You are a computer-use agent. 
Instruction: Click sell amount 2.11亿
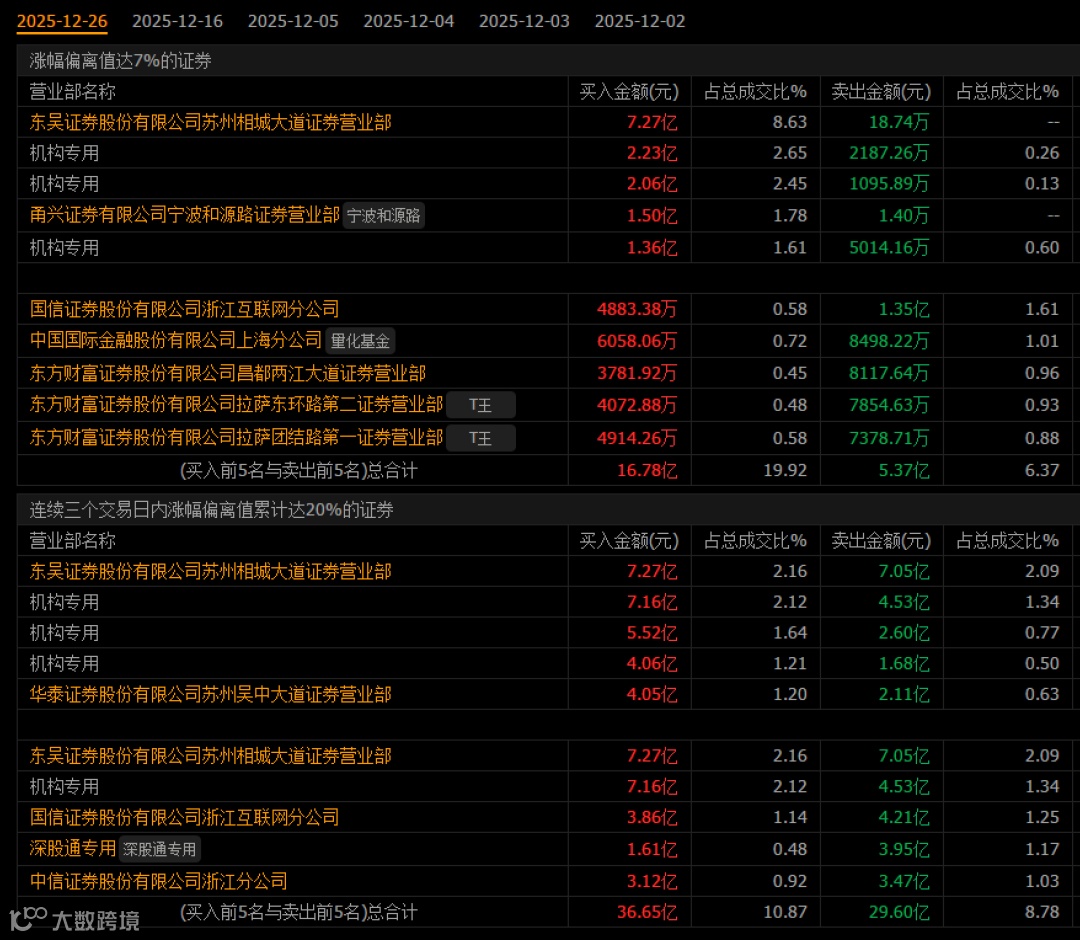coord(904,694)
